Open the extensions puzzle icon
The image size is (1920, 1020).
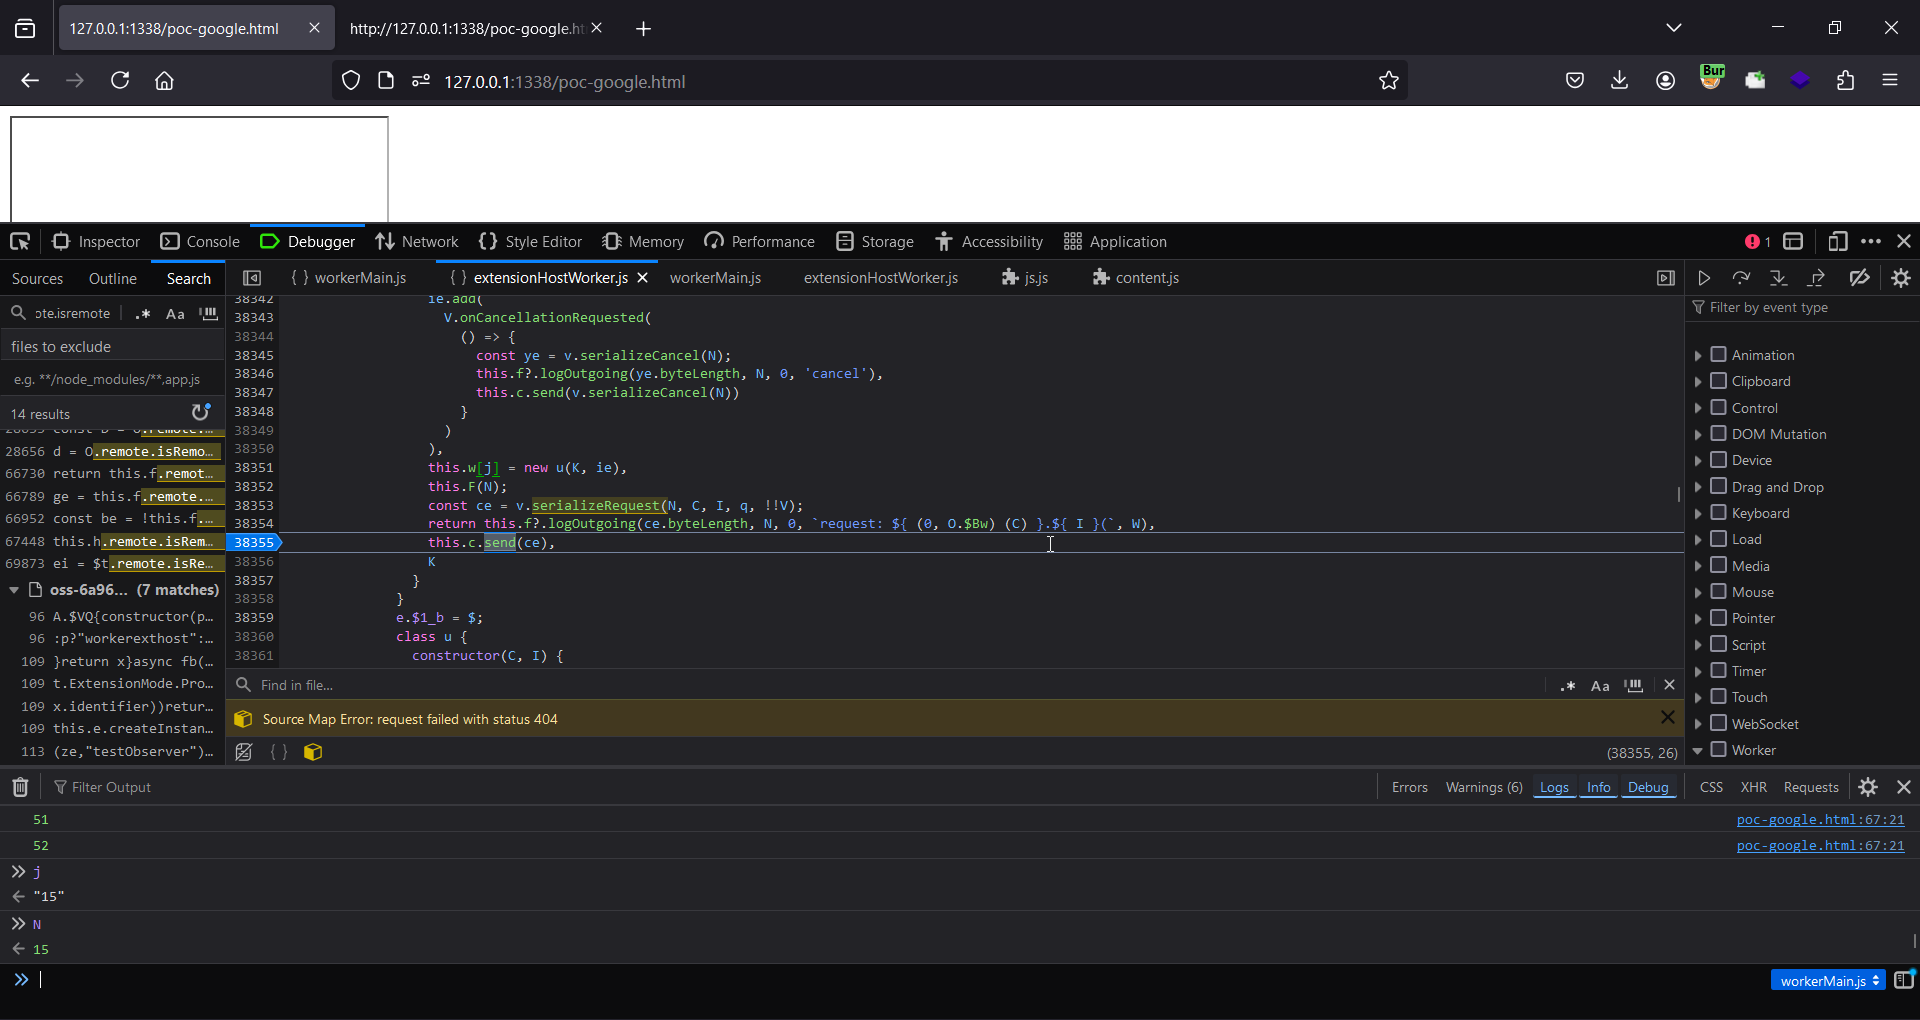(1845, 81)
